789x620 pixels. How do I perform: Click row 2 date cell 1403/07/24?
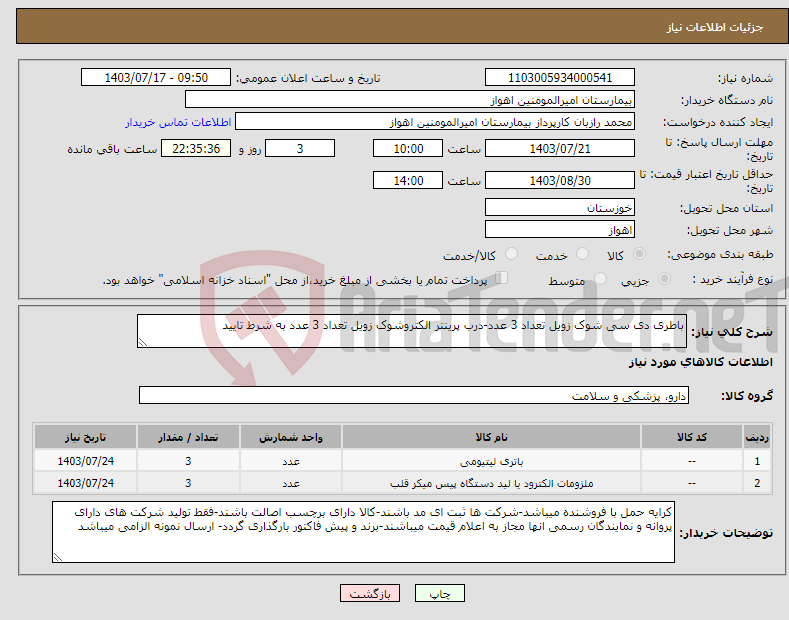(x=86, y=483)
